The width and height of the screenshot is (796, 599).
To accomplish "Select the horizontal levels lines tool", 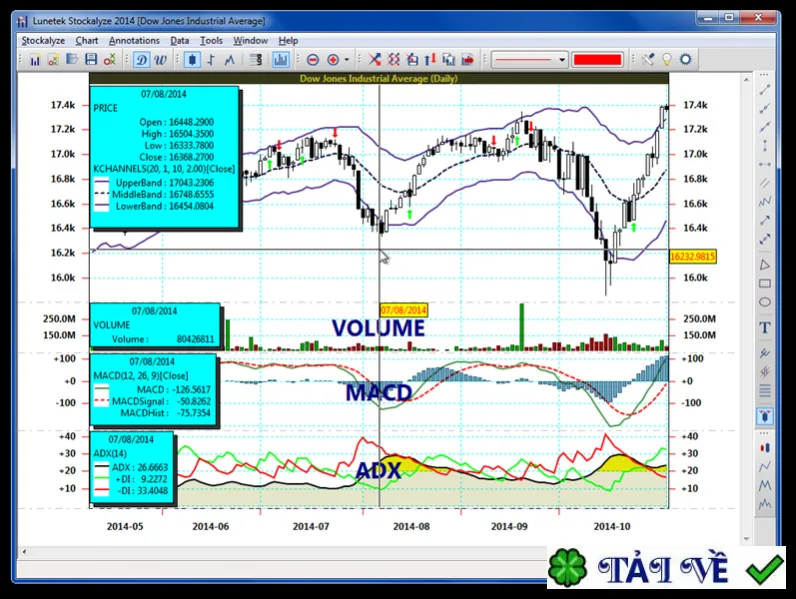I will coord(765,391).
